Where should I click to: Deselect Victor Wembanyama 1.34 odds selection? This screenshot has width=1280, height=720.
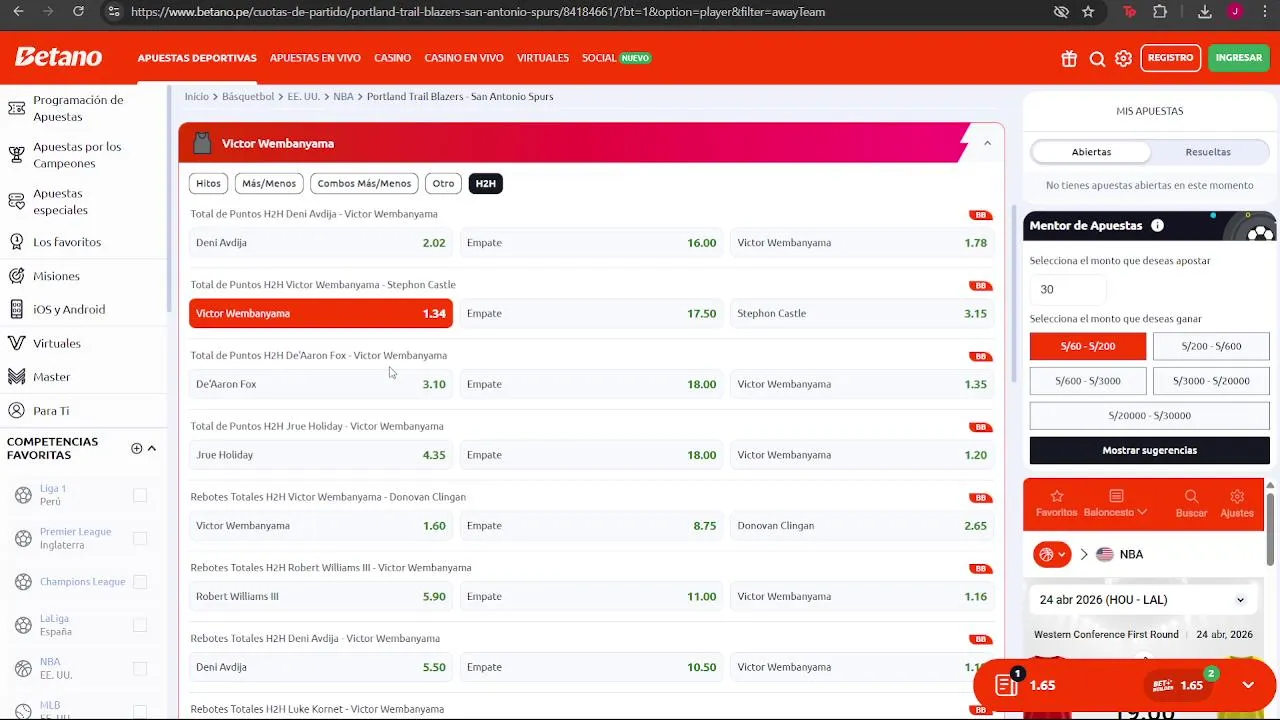tap(321, 313)
